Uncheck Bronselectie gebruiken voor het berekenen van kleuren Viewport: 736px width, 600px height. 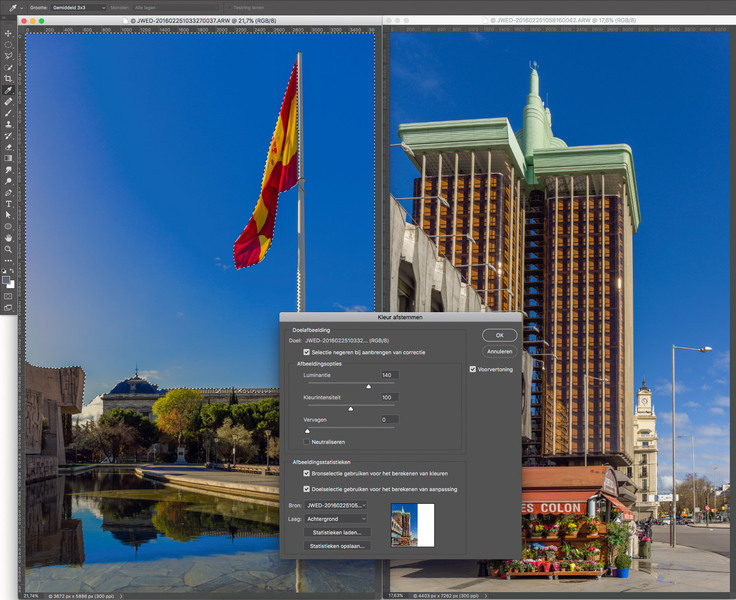(x=307, y=473)
